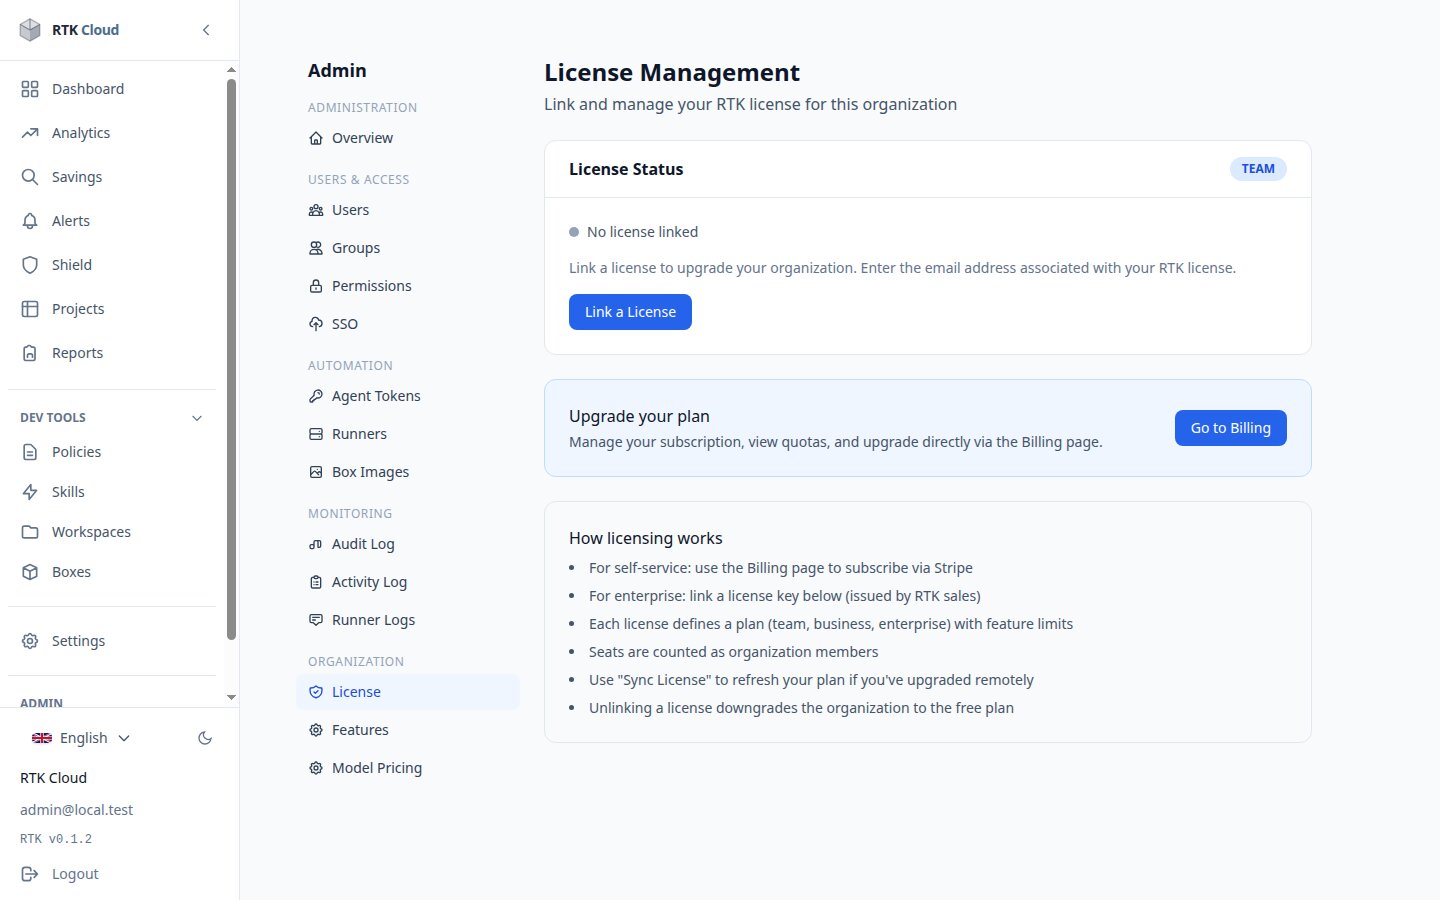Click the Link a License button
This screenshot has width=1440, height=900.
tap(630, 312)
